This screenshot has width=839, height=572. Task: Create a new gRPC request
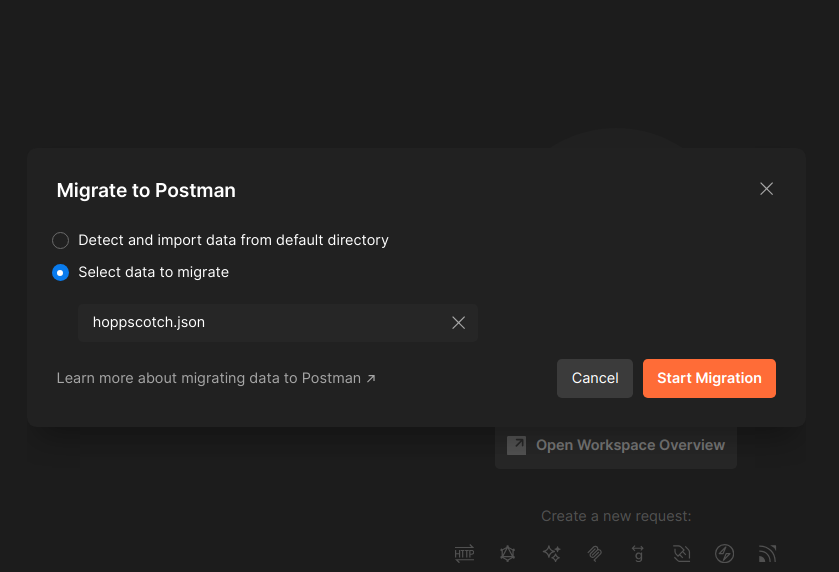[638, 553]
